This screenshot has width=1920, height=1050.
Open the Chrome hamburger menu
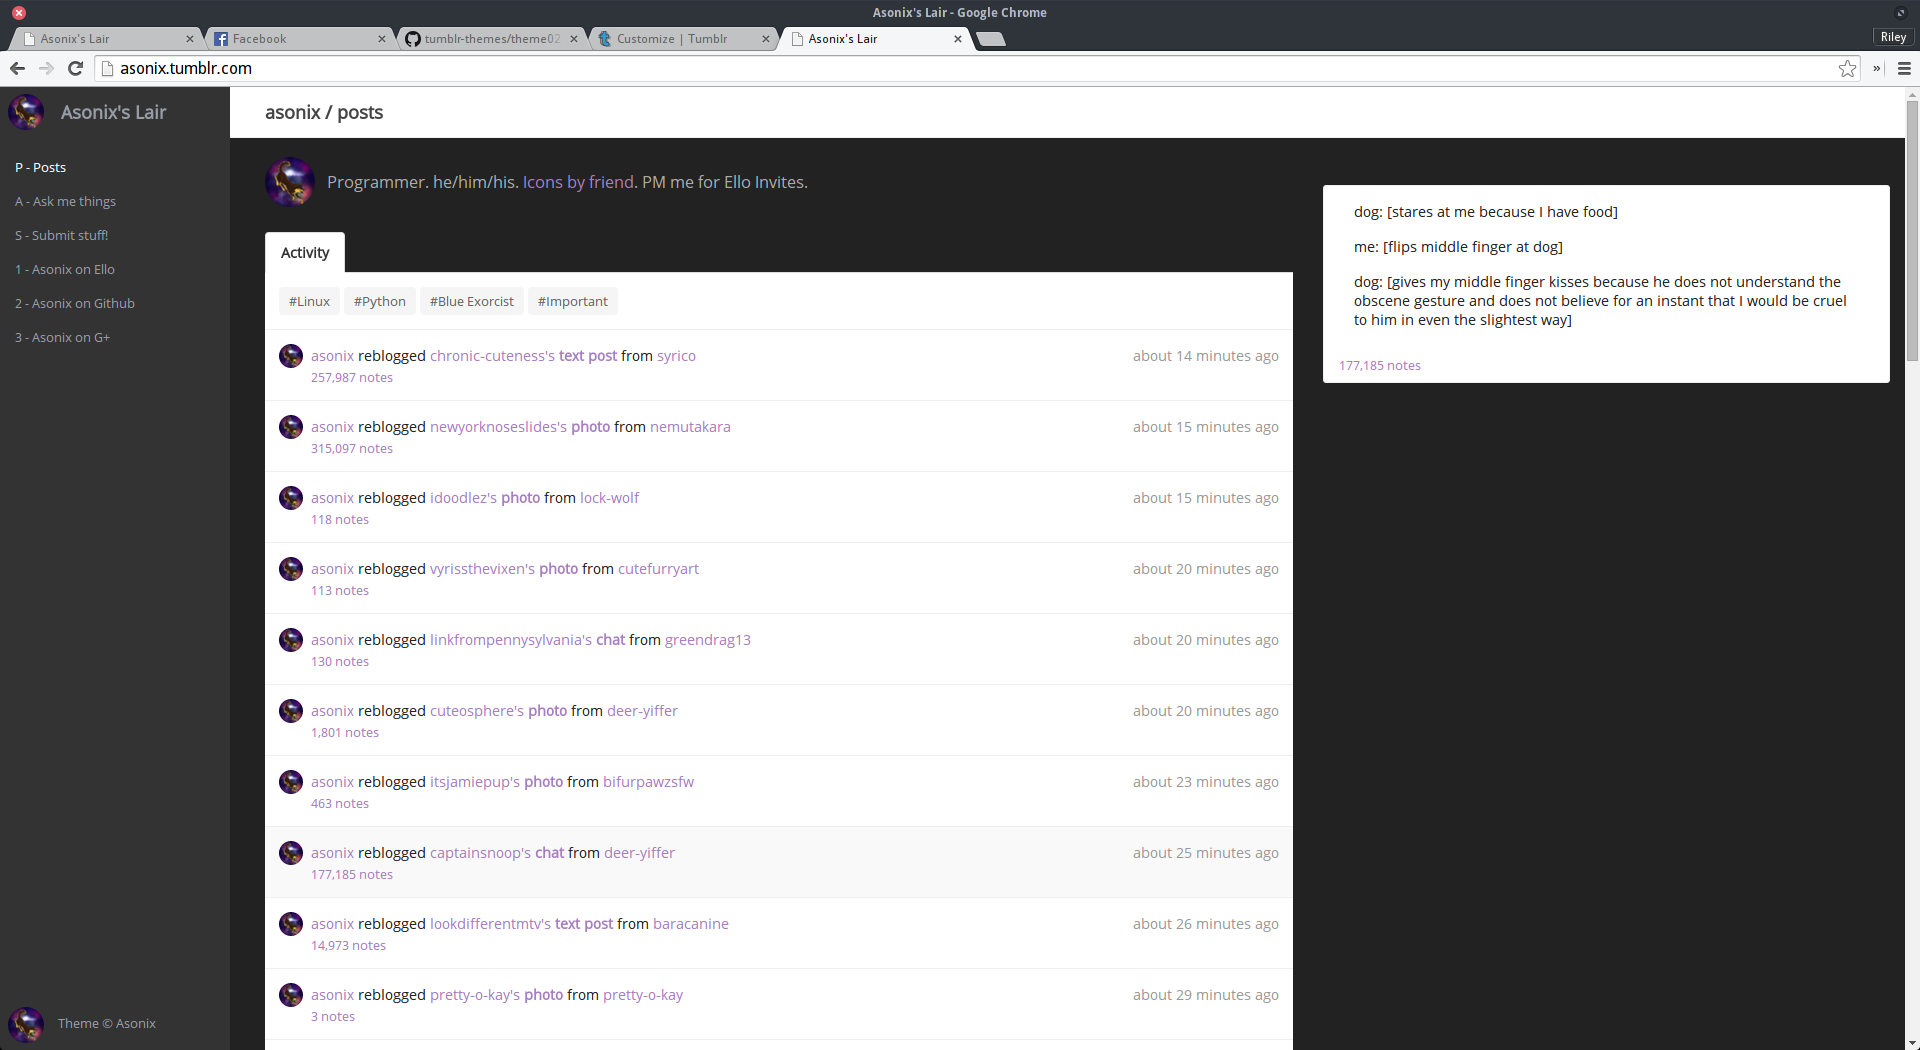pos(1904,68)
